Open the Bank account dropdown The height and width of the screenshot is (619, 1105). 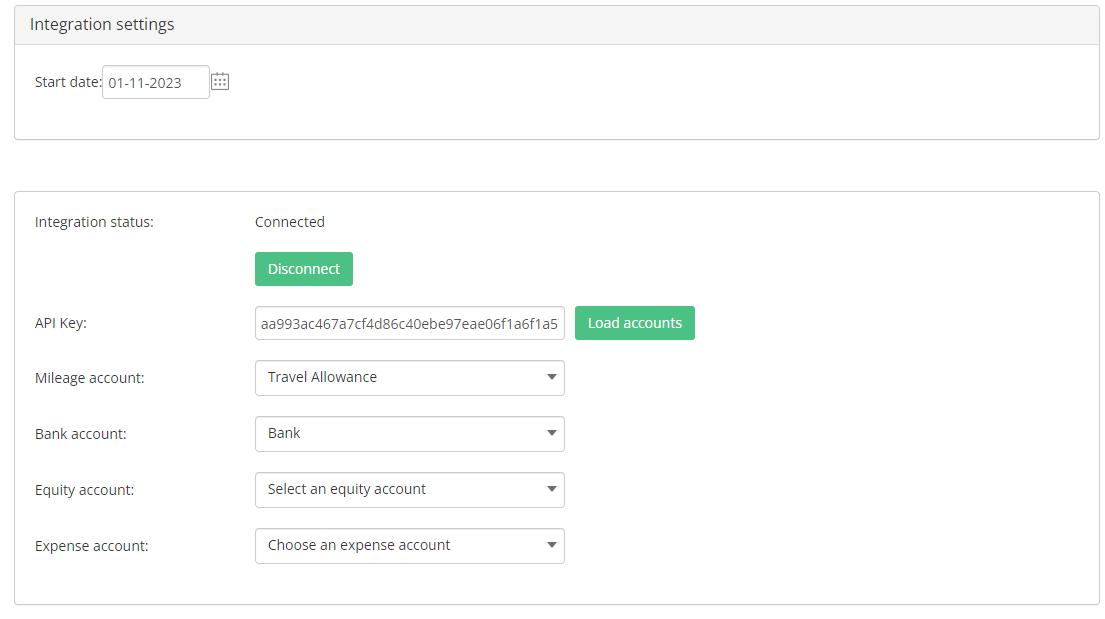(x=409, y=434)
